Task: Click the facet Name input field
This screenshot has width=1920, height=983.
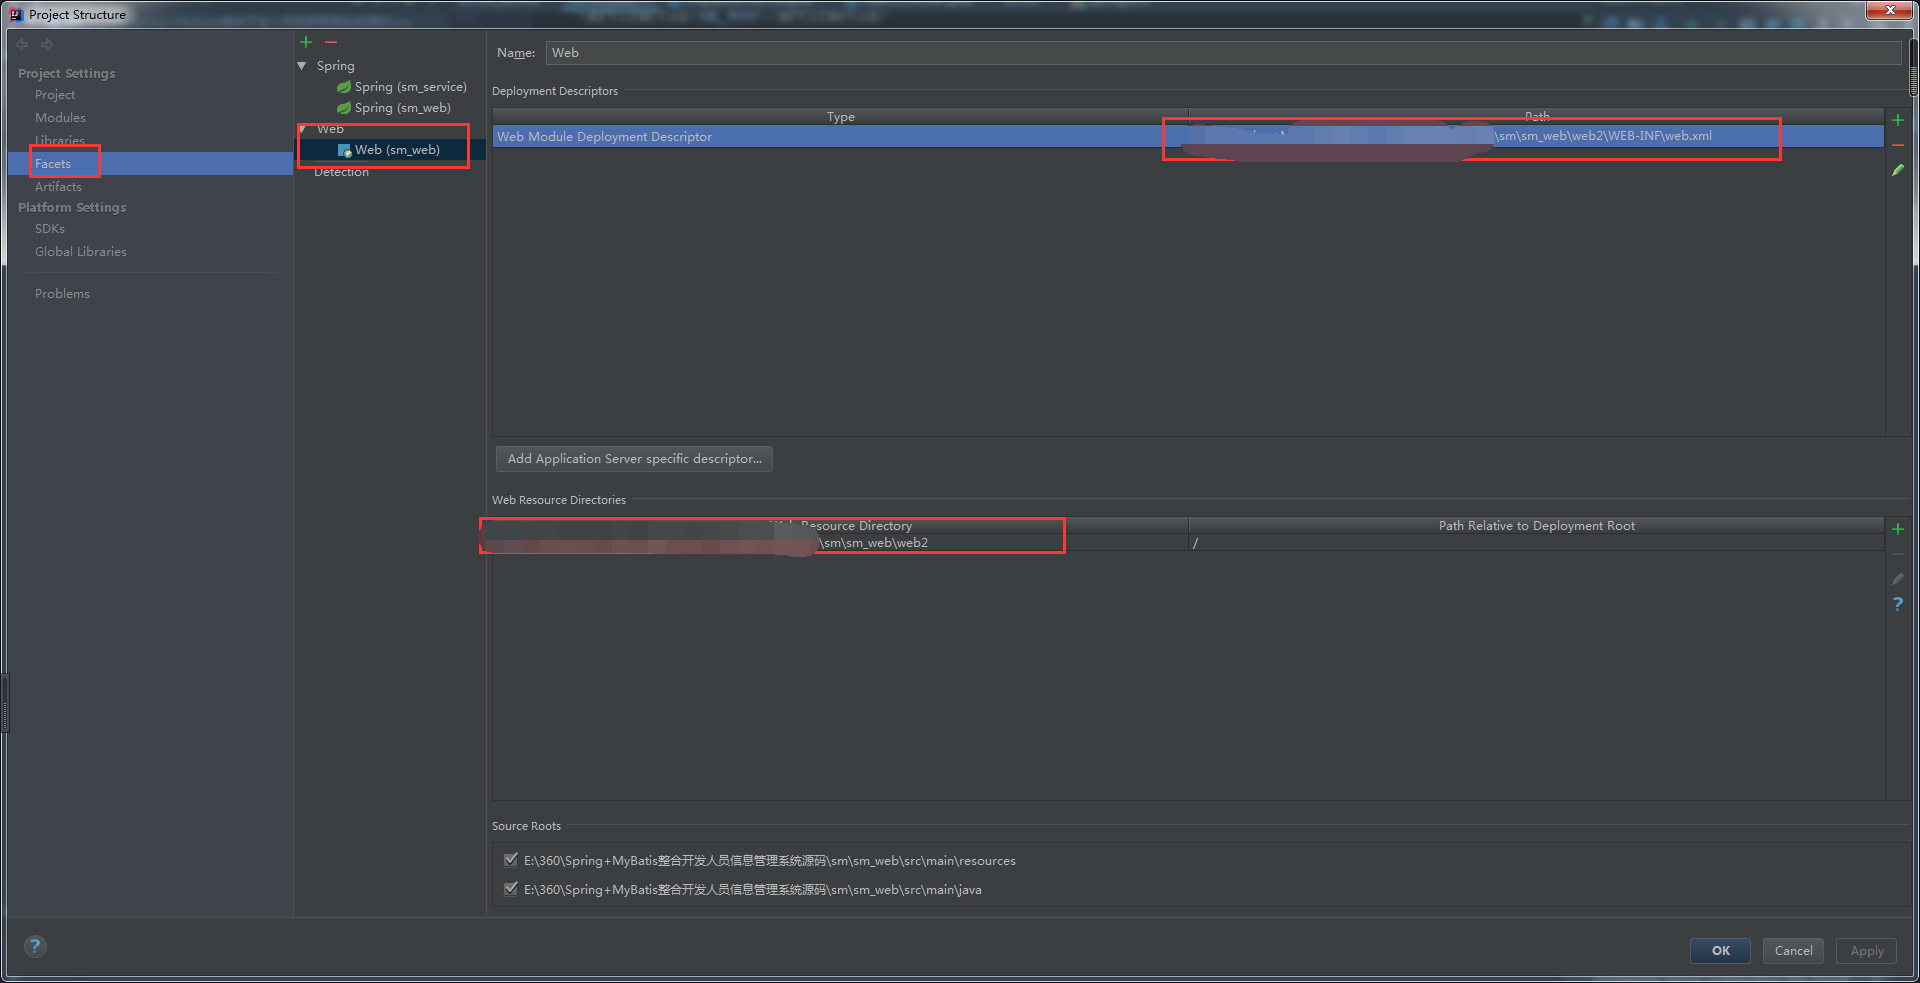Action: click(x=1223, y=53)
